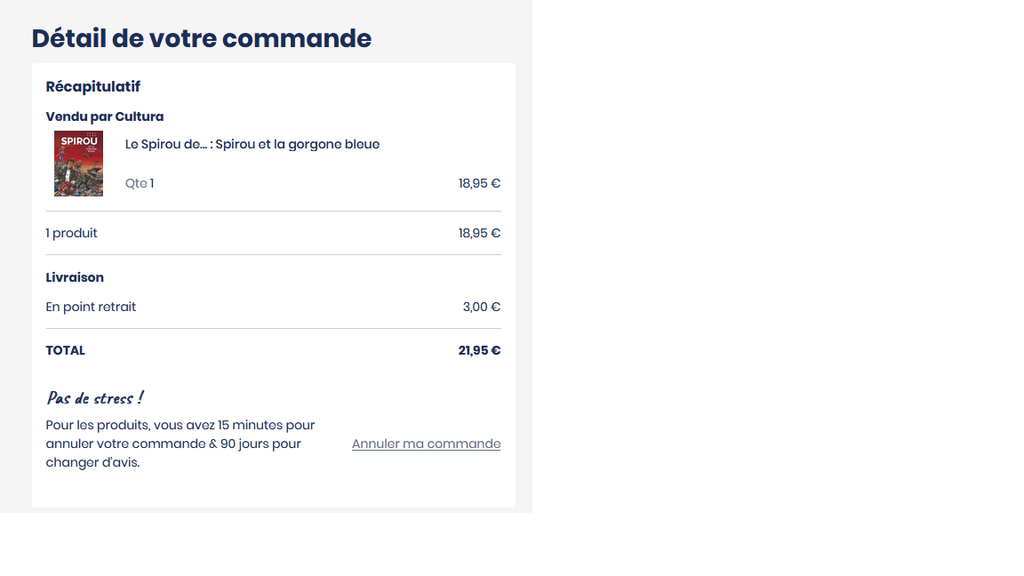Screen dimensions: 1024x576
Task: Click the Vendu par Cultura seller label
Action: click(105, 117)
